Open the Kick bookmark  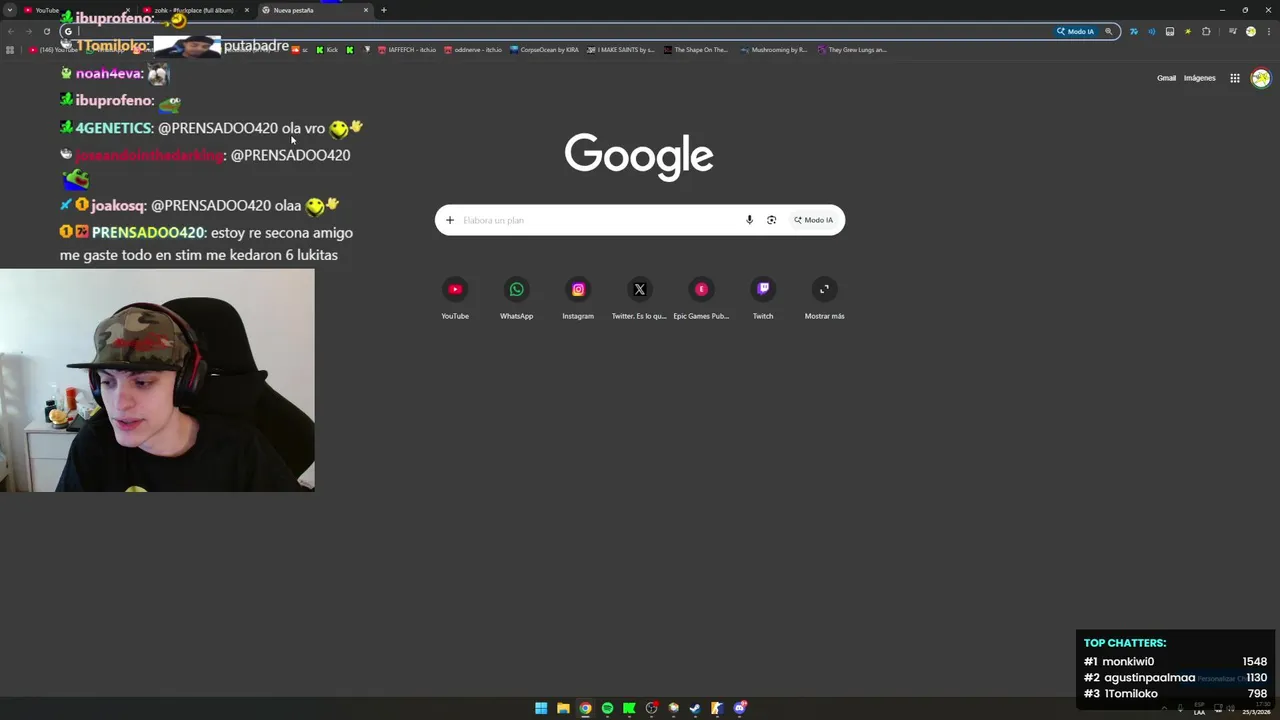pyautogui.click(x=327, y=49)
